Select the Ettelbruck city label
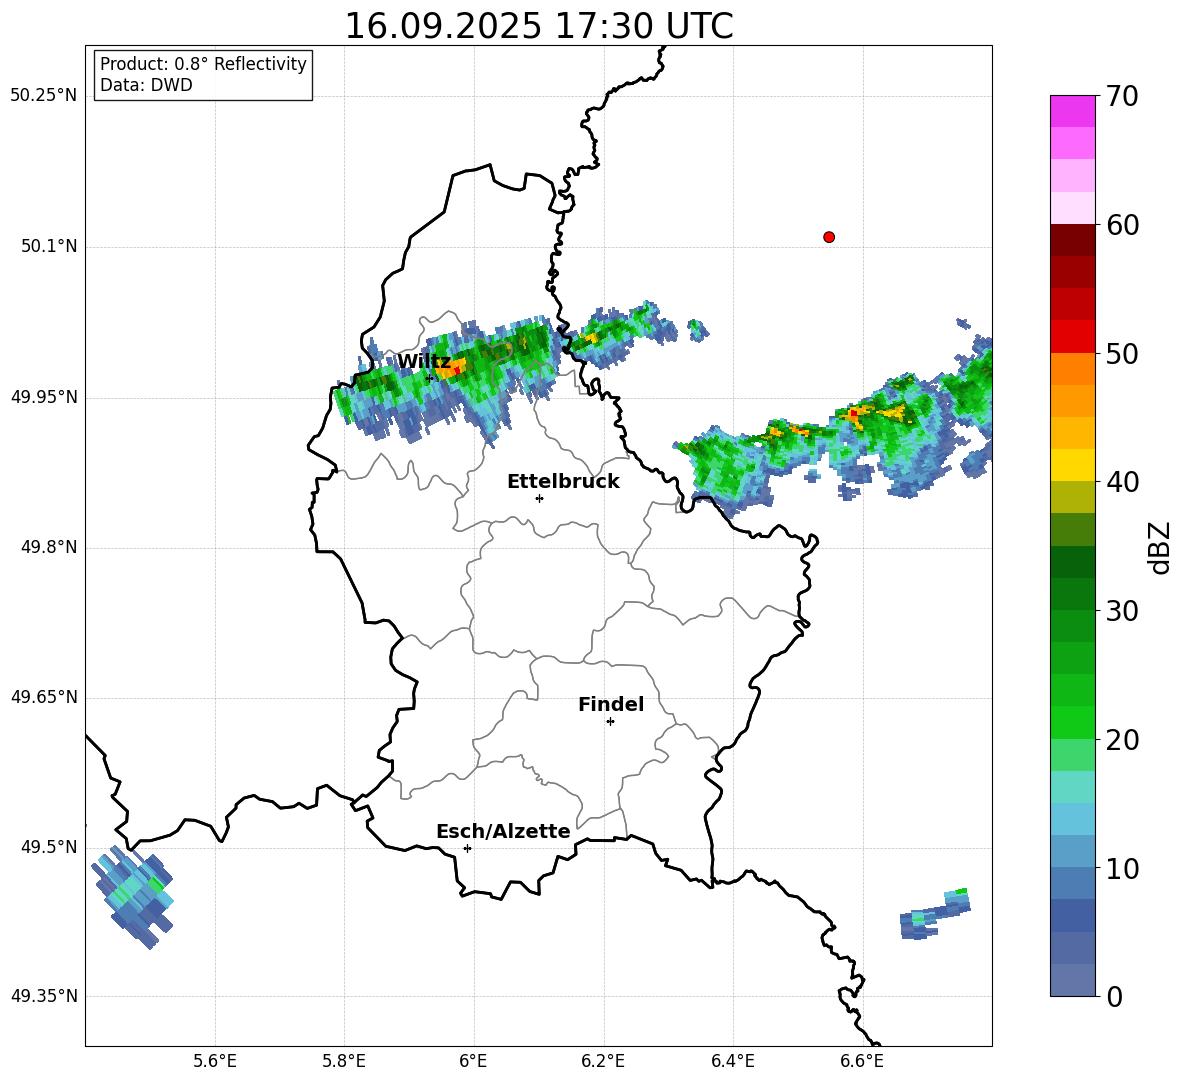The height and width of the screenshot is (1081, 1184). [x=563, y=482]
